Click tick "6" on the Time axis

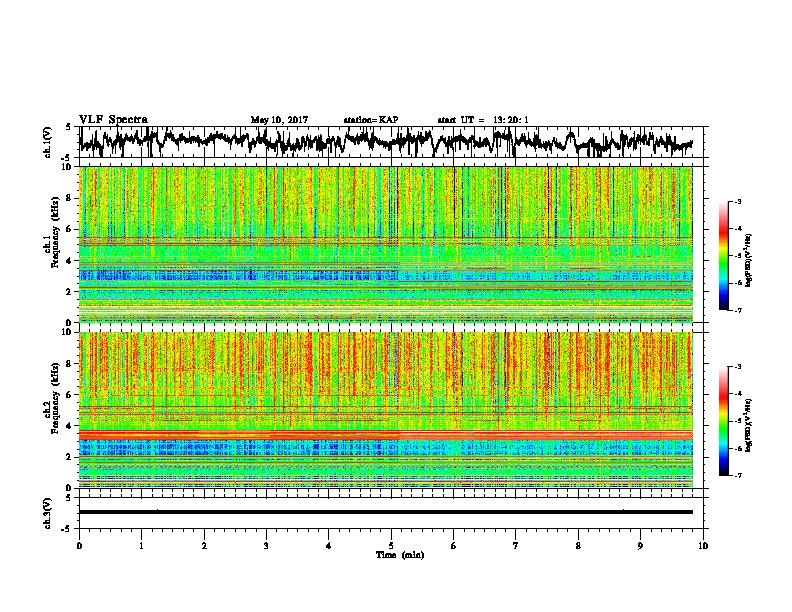pyautogui.click(x=454, y=546)
